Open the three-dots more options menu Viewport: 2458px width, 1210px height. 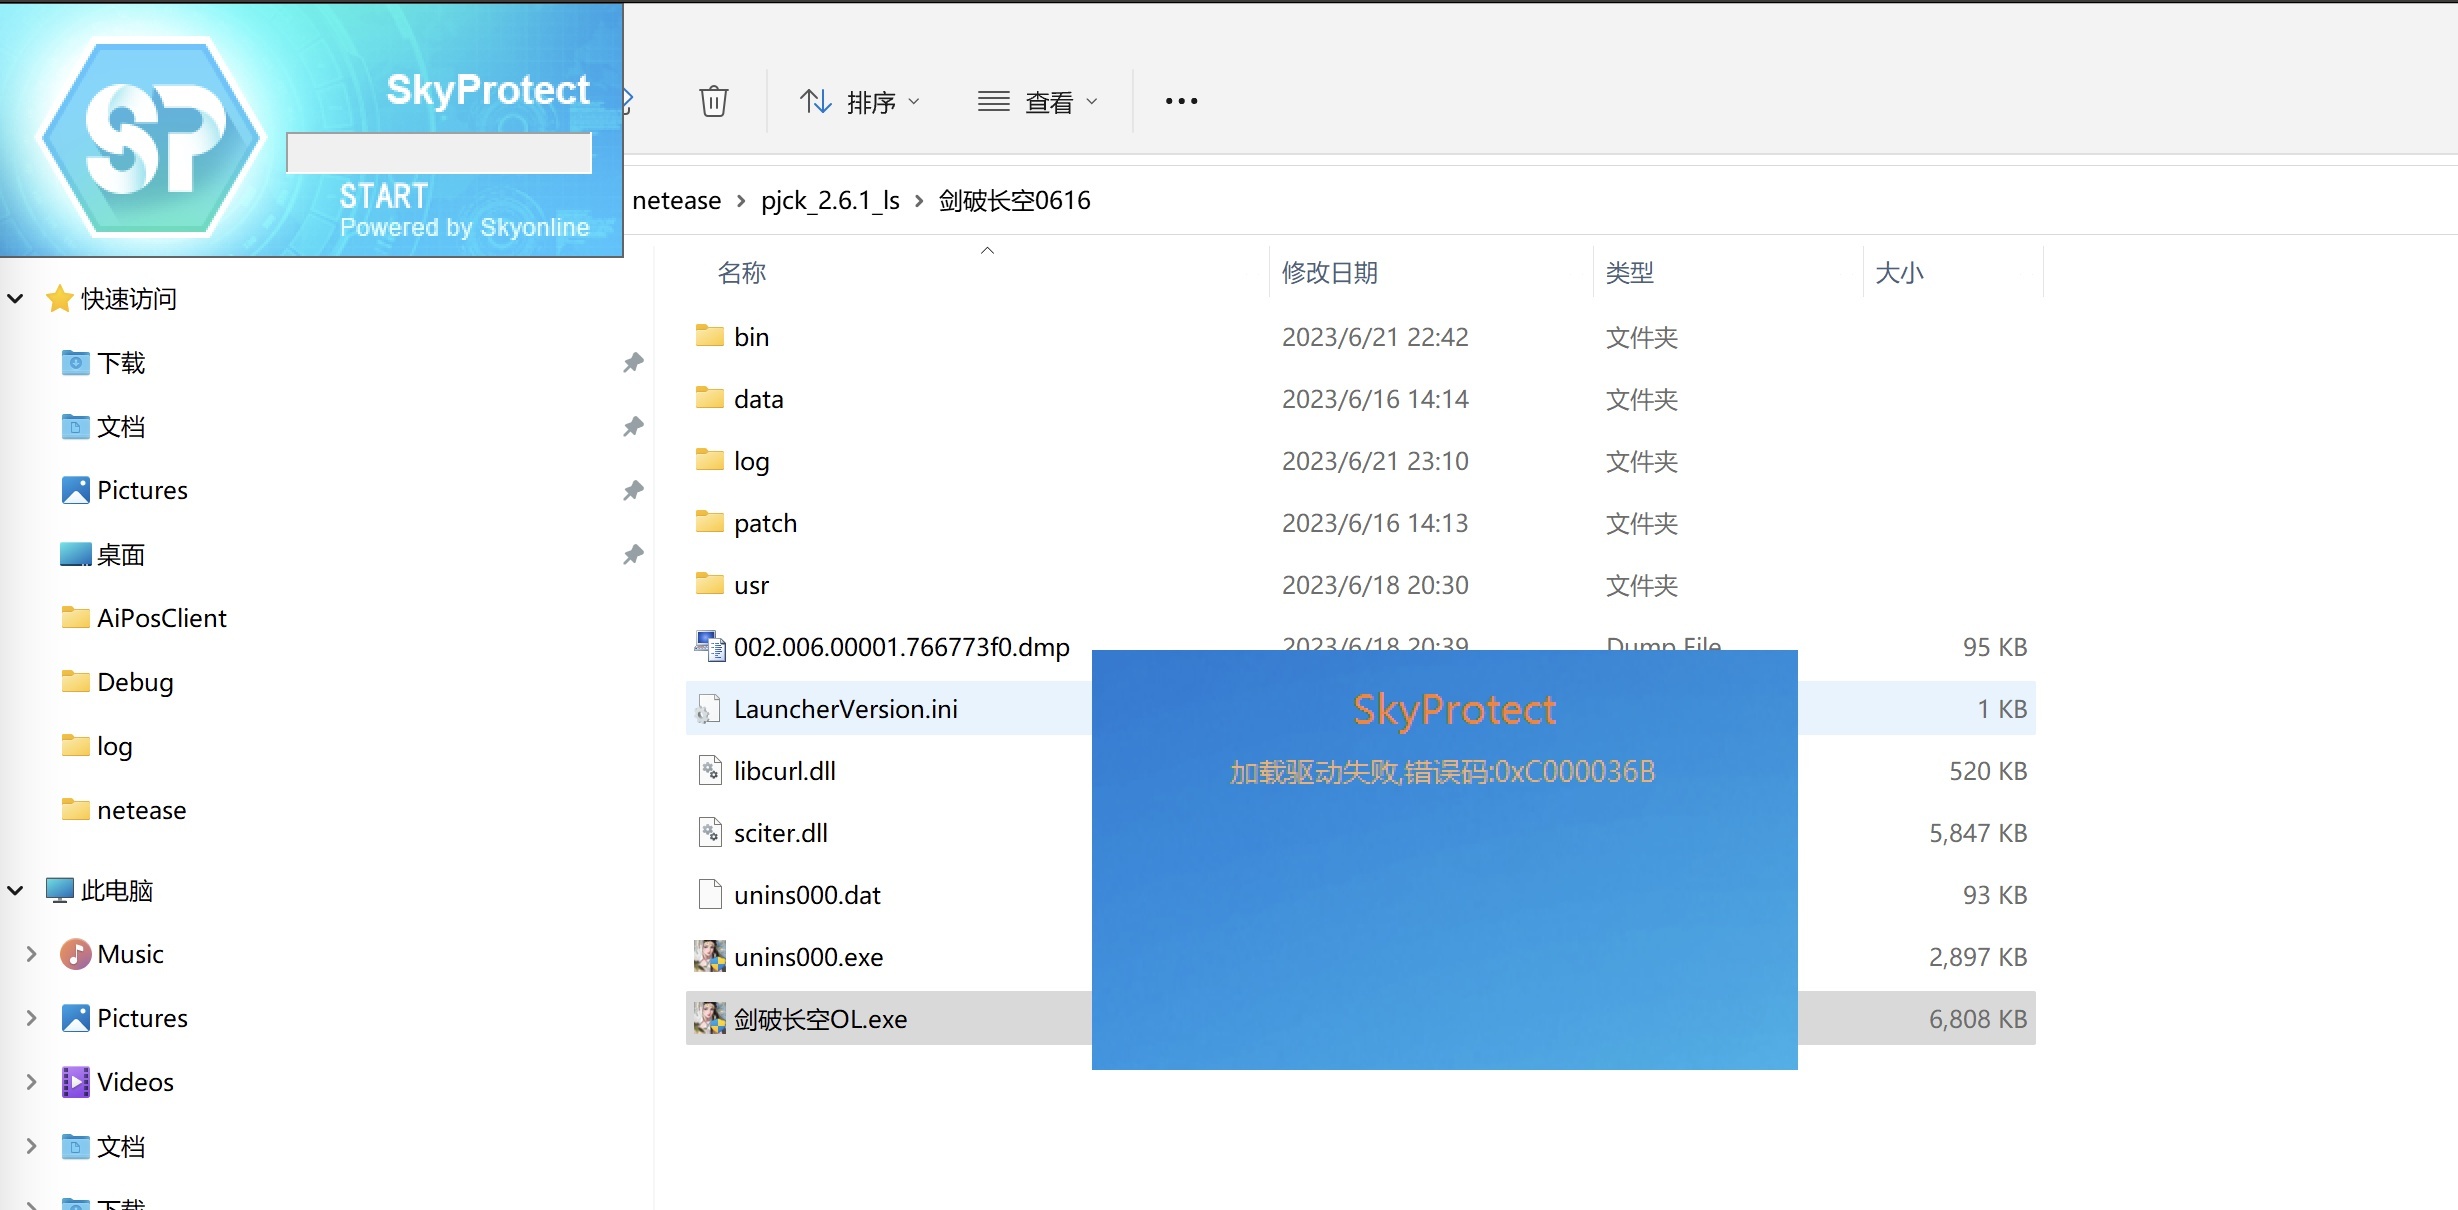coord(1181,101)
